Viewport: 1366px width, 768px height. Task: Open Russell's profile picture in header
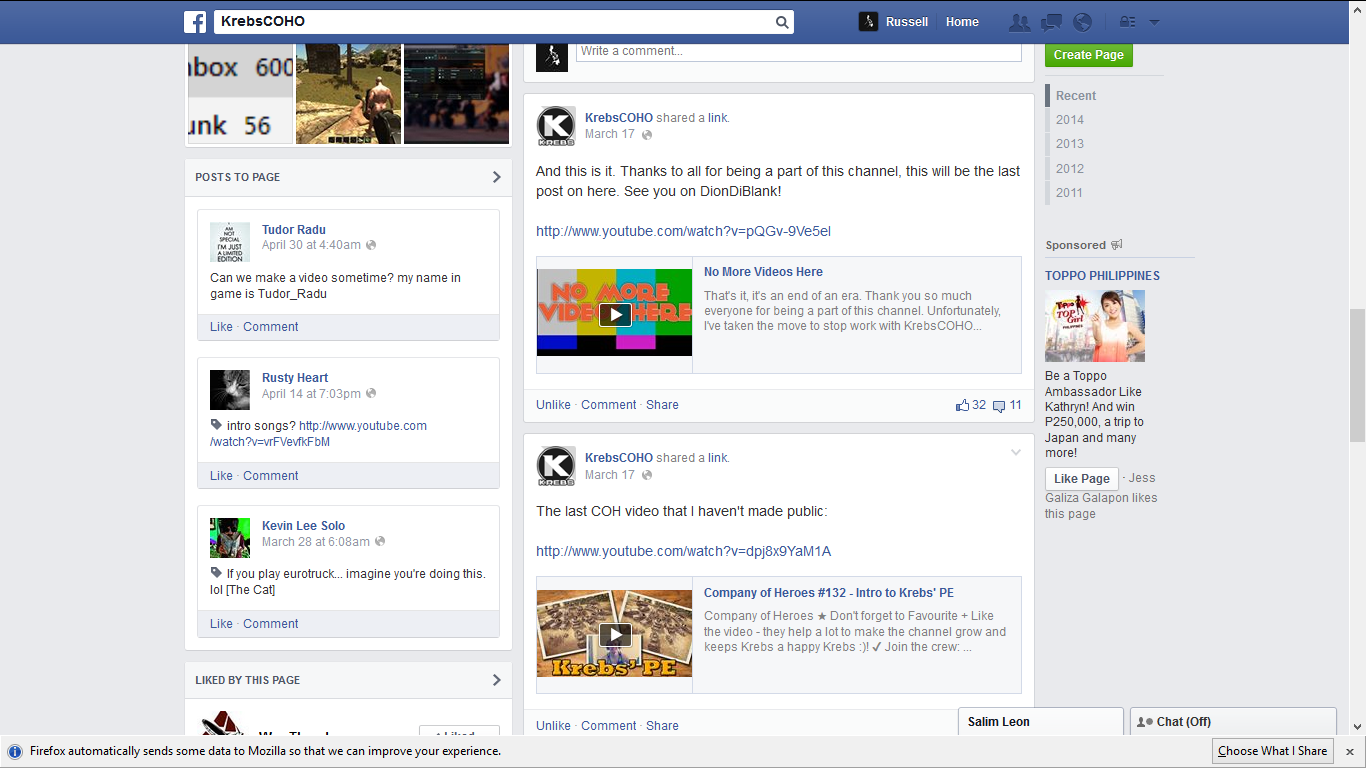pos(868,22)
